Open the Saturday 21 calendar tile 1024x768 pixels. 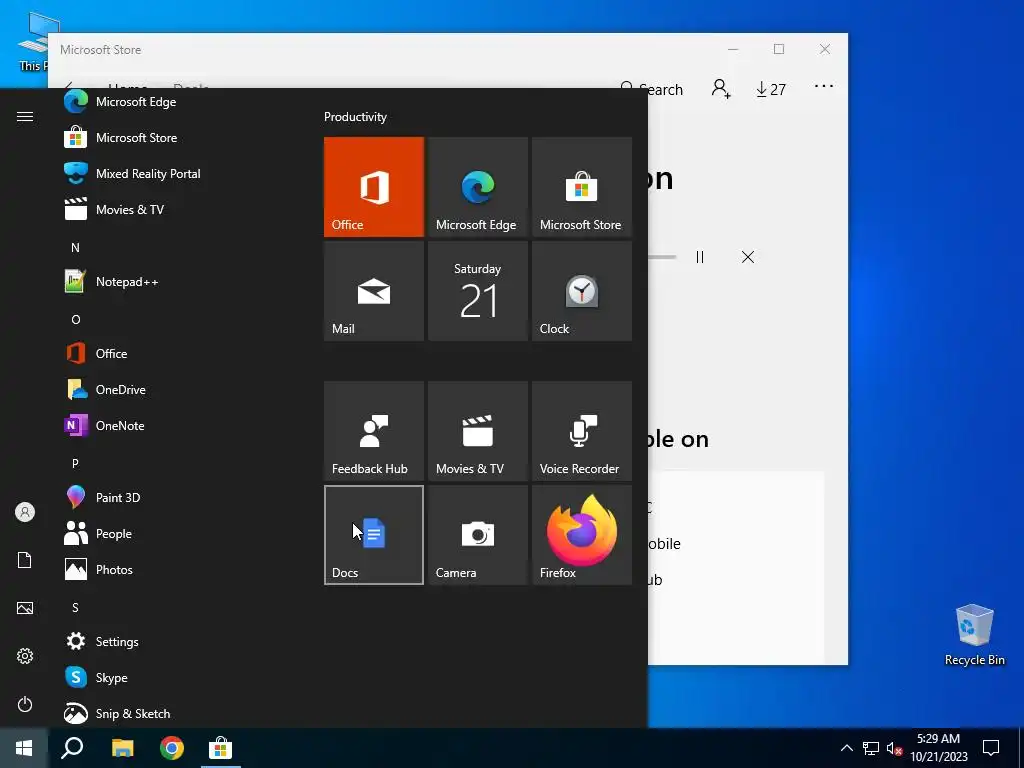pos(477,291)
